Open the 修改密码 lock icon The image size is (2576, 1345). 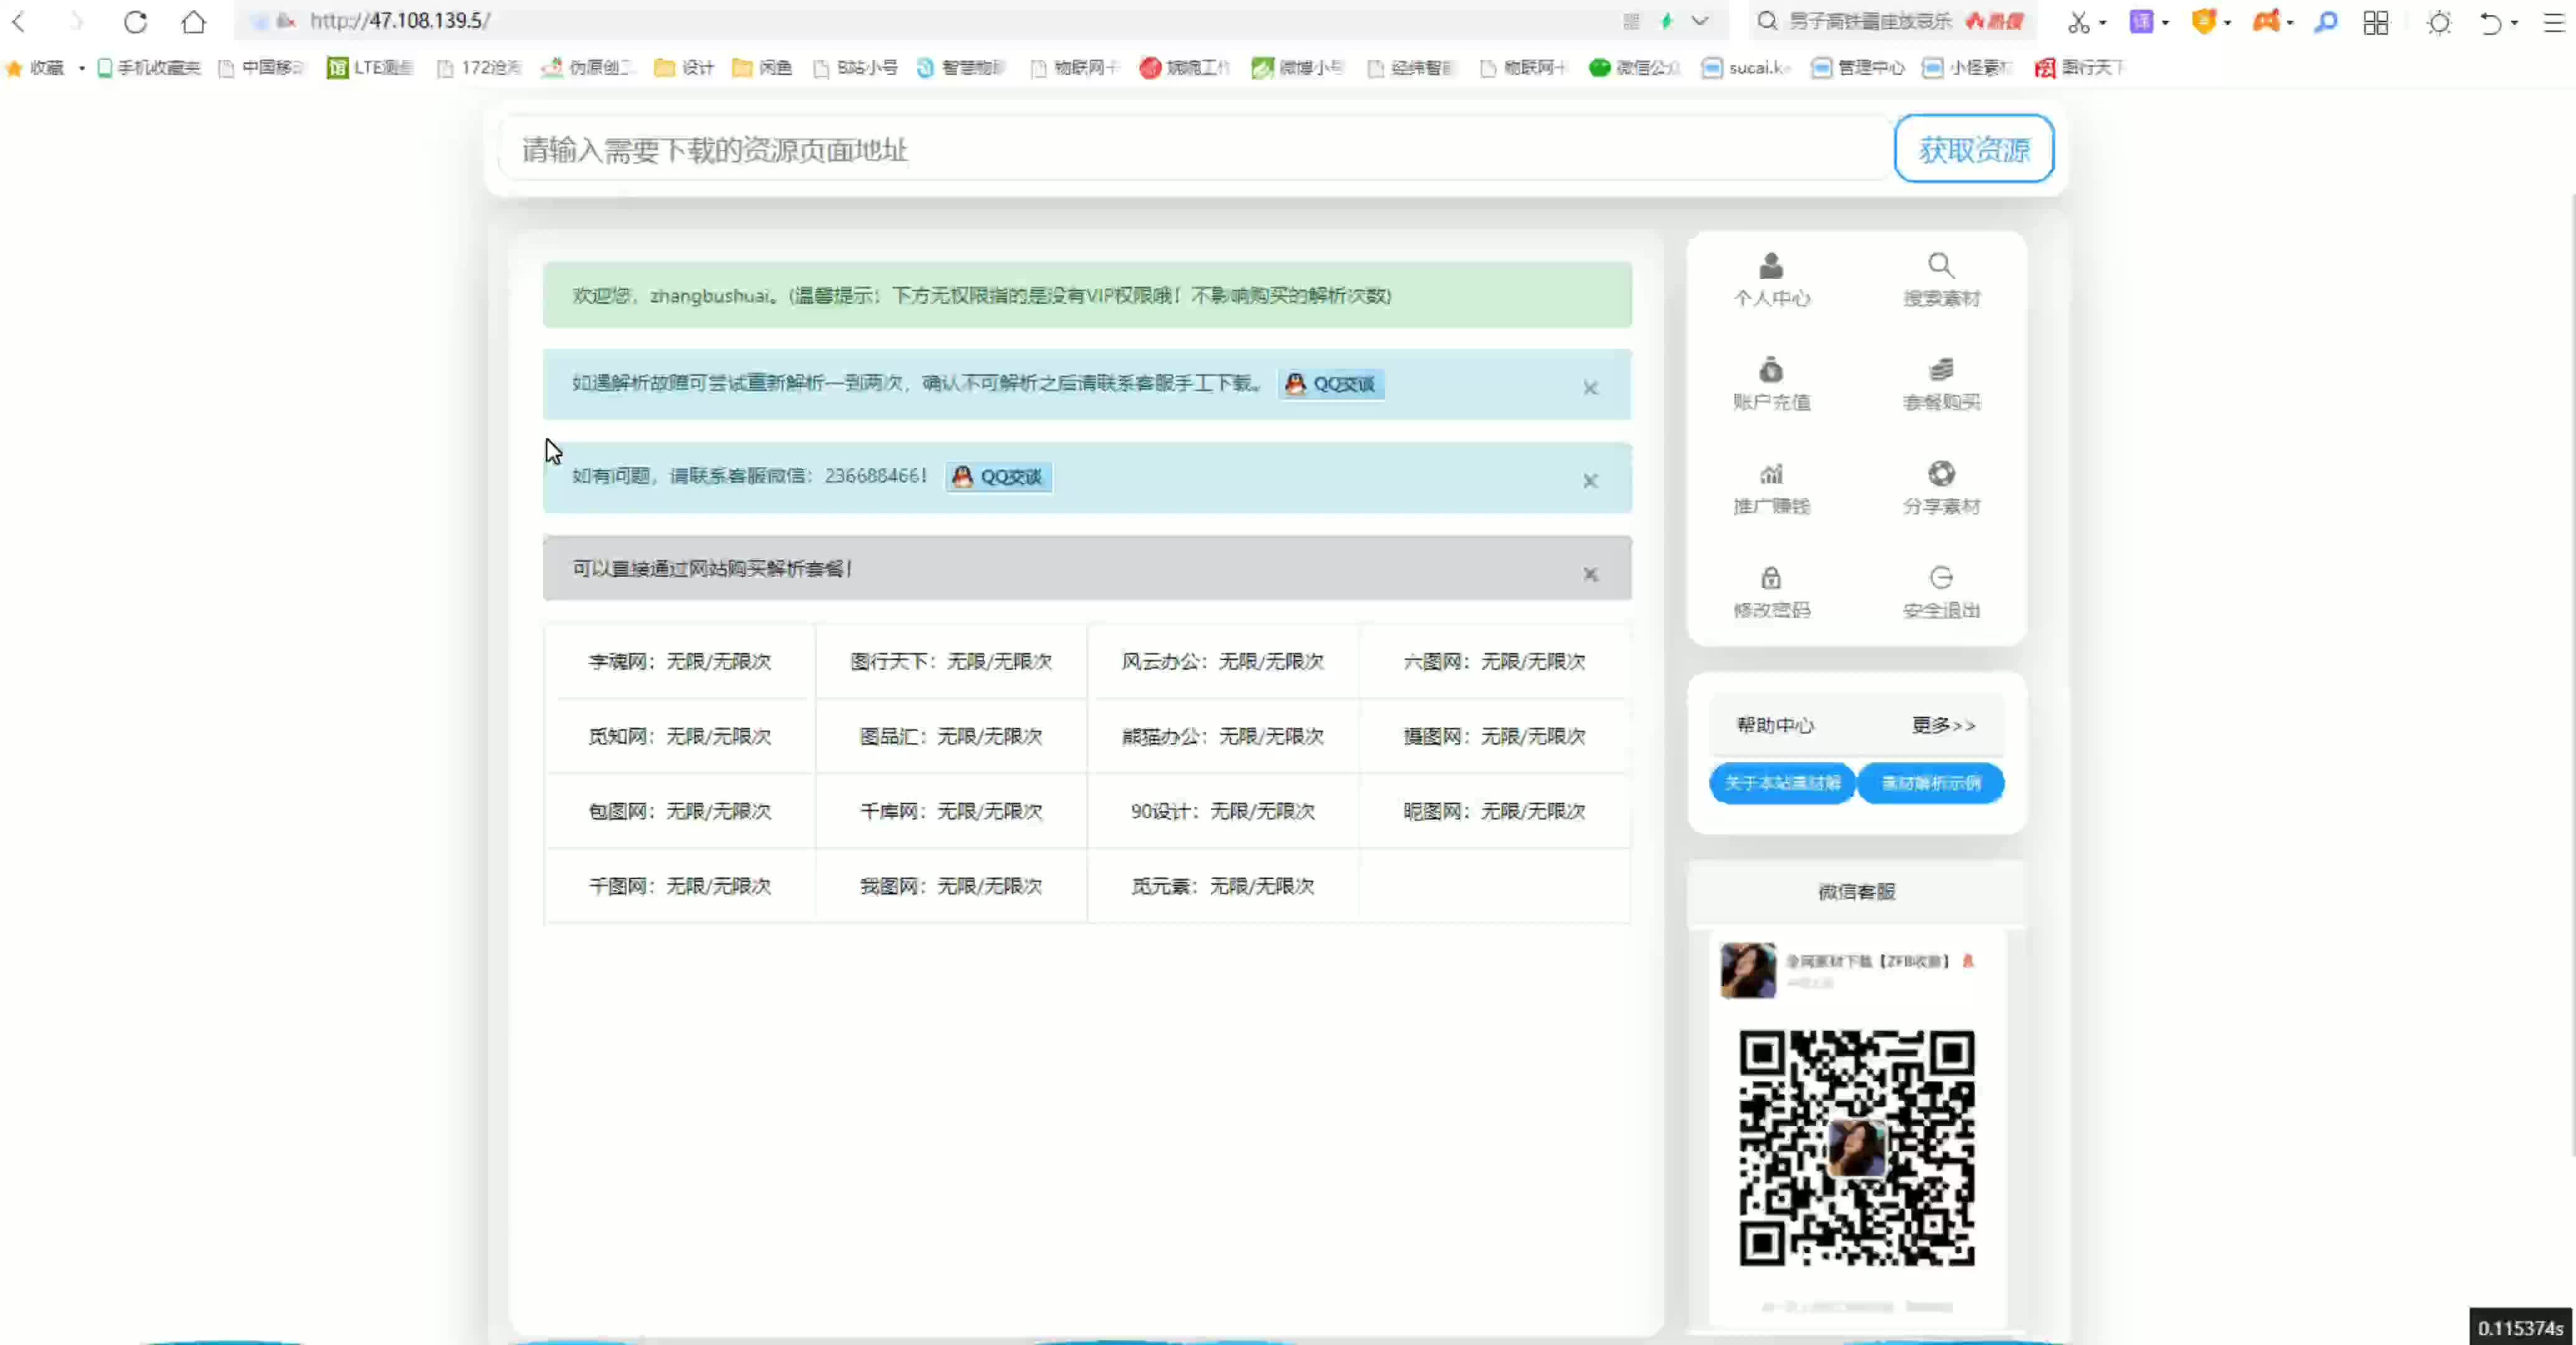1771,577
